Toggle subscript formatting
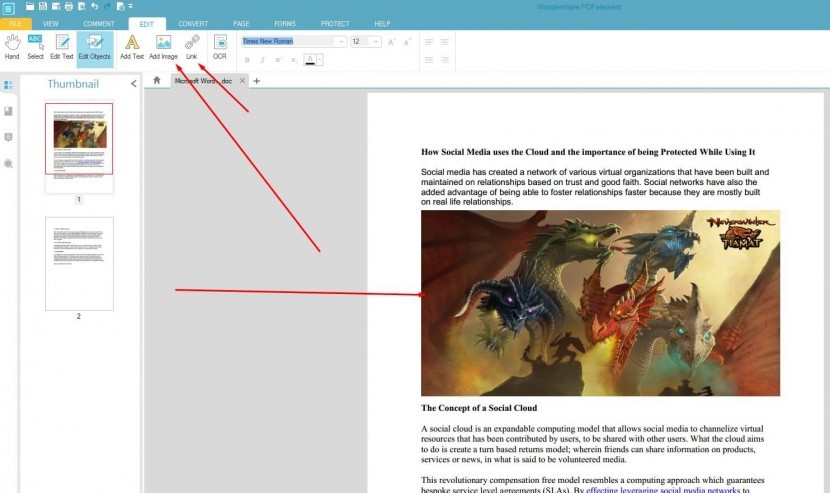 (x=294, y=60)
